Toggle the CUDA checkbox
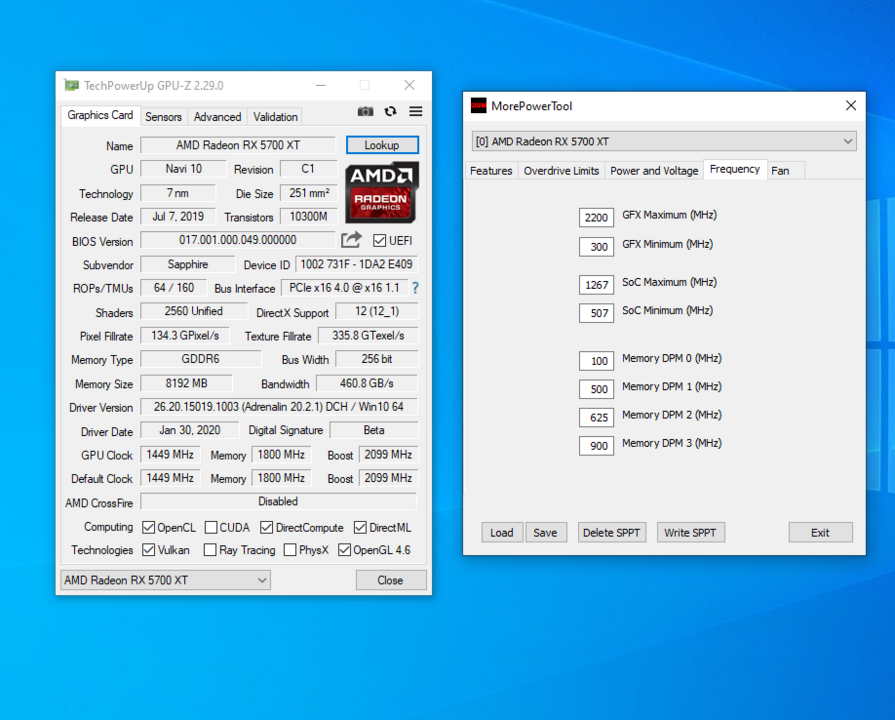 pyautogui.click(x=211, y=528)
